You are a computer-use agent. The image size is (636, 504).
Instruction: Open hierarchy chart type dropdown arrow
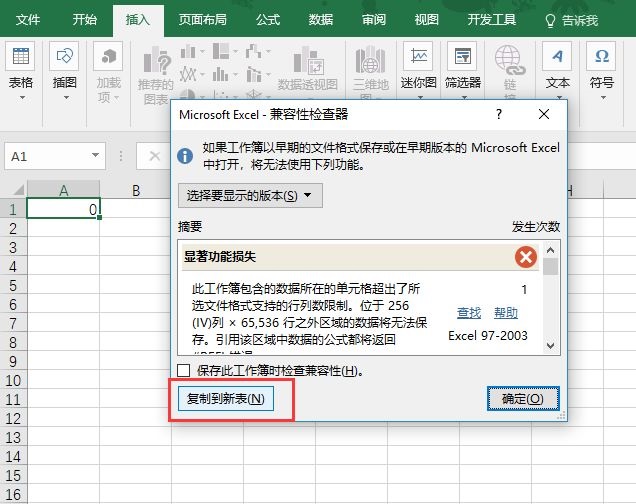click(x=235, y=52)
